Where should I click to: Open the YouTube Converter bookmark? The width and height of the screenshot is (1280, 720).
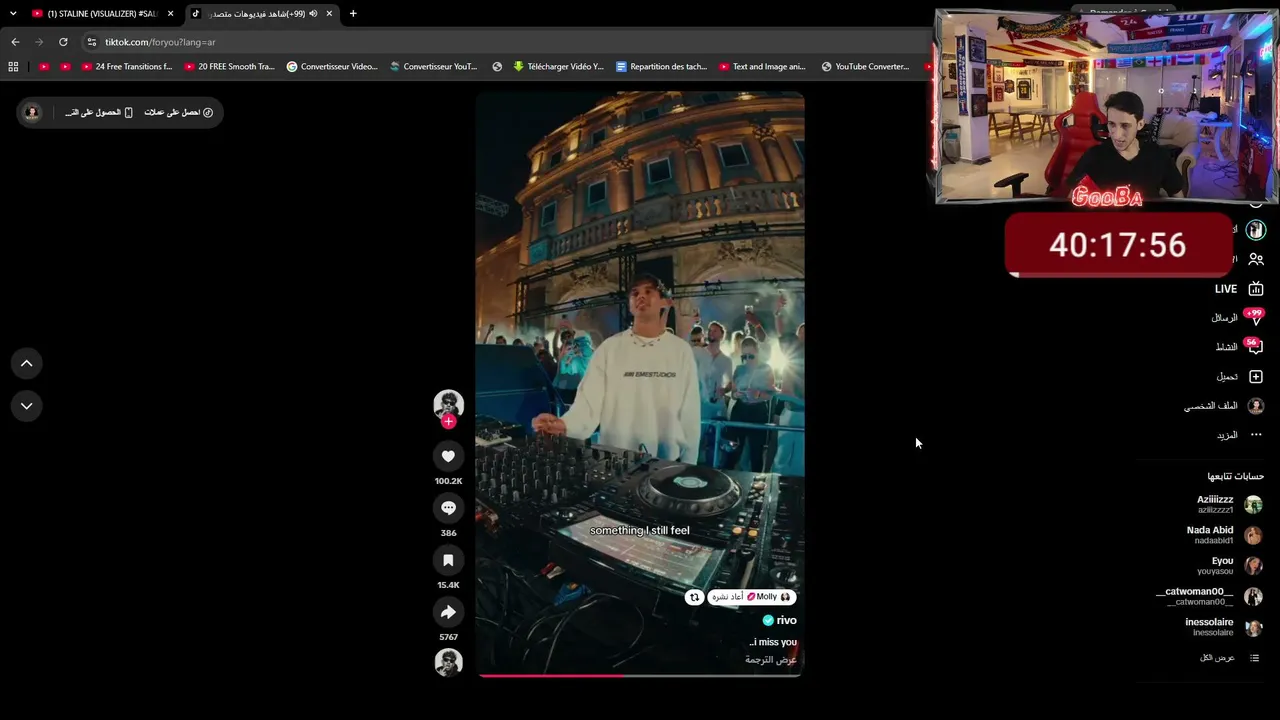pos(865,67)
